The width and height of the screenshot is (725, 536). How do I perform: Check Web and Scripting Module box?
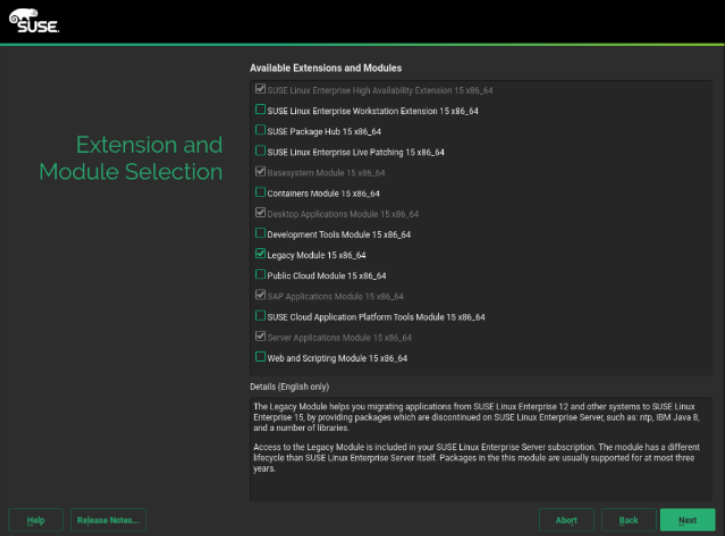coord(260,357)
